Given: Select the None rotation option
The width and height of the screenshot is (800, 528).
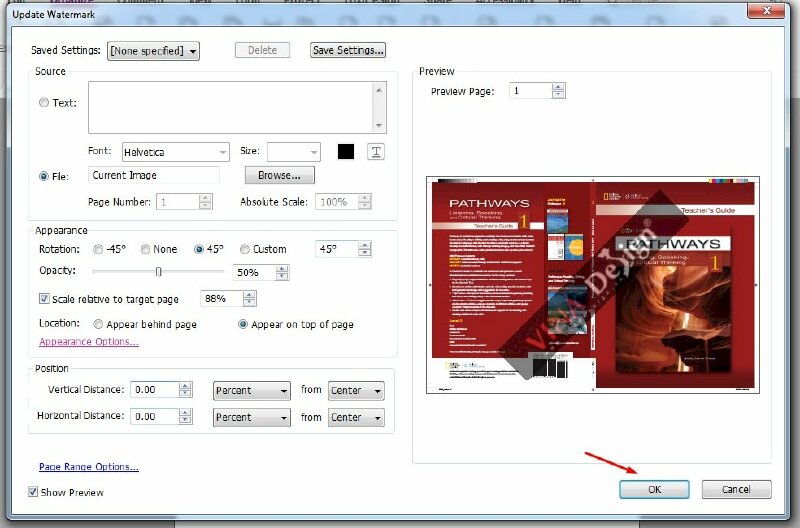Looking at the screenshot, I should 146,249.
